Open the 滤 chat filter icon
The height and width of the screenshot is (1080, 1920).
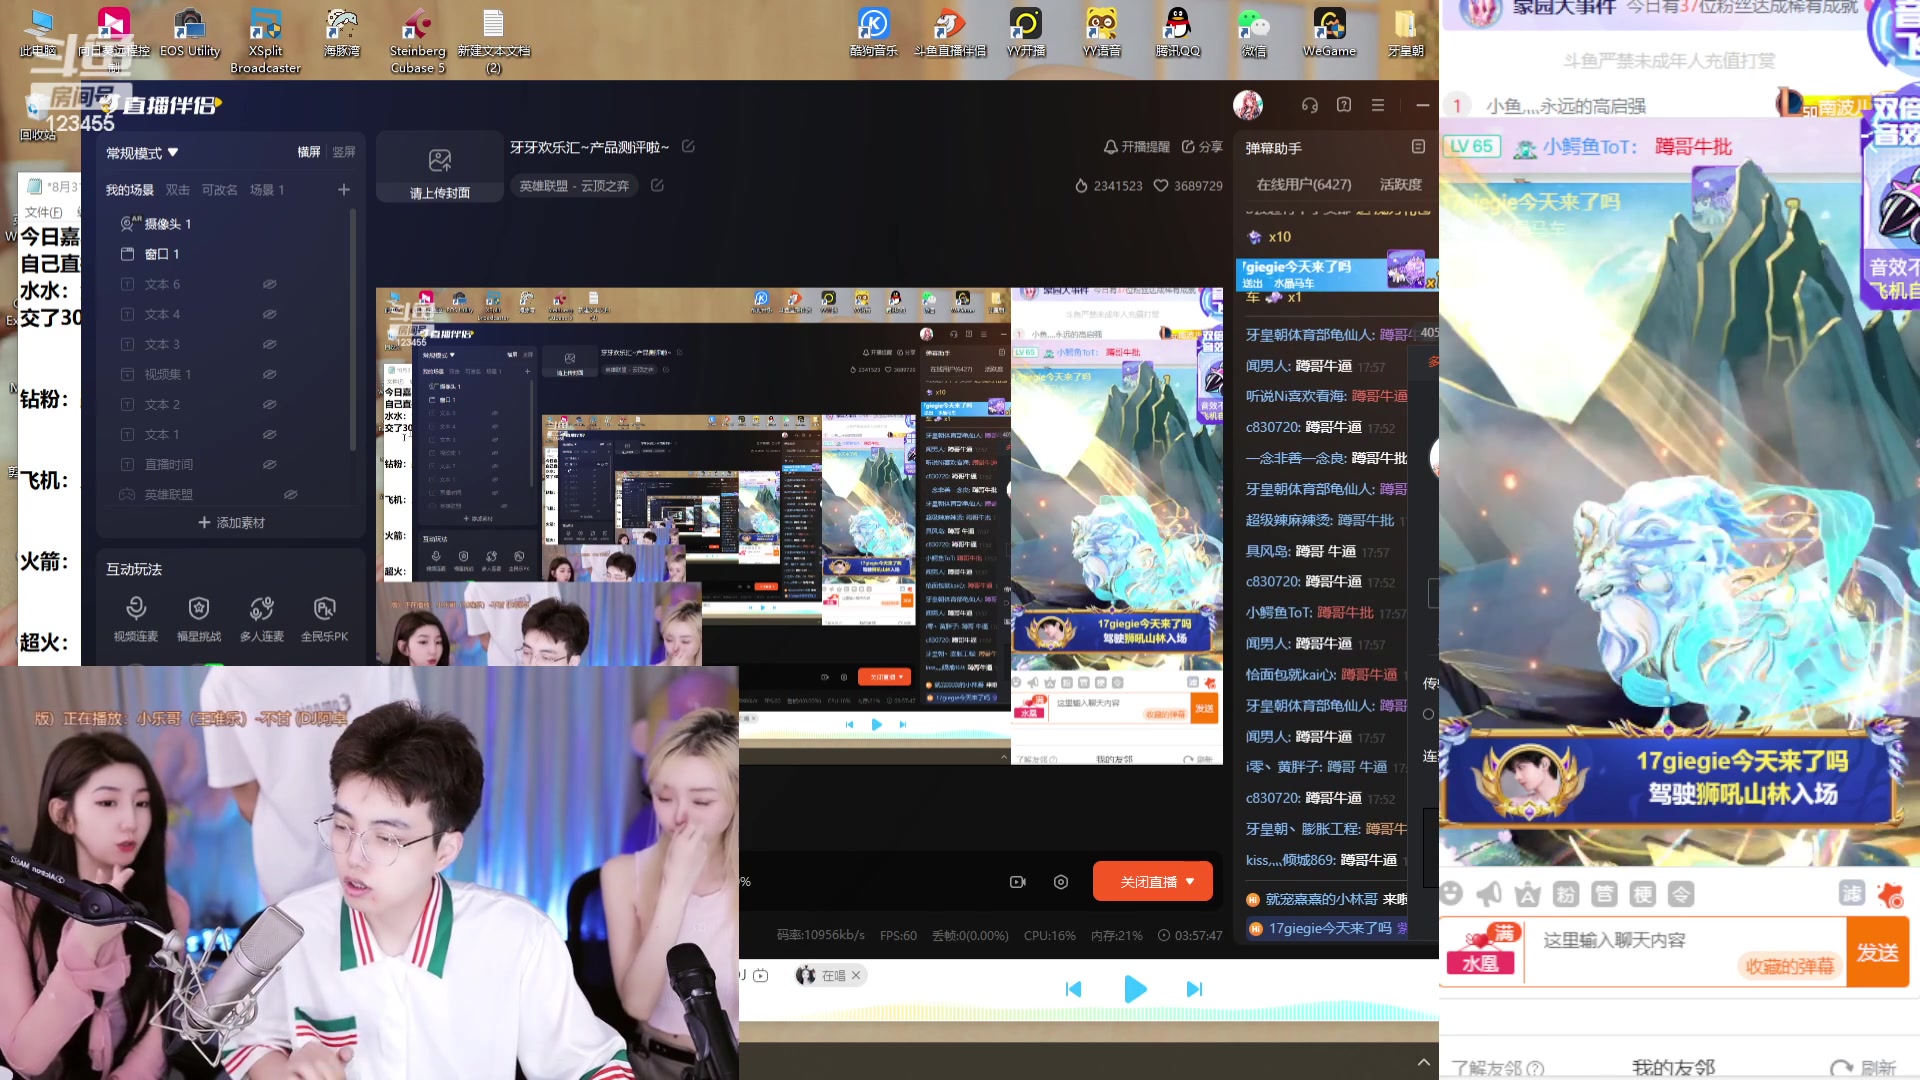pos(1852,893)
